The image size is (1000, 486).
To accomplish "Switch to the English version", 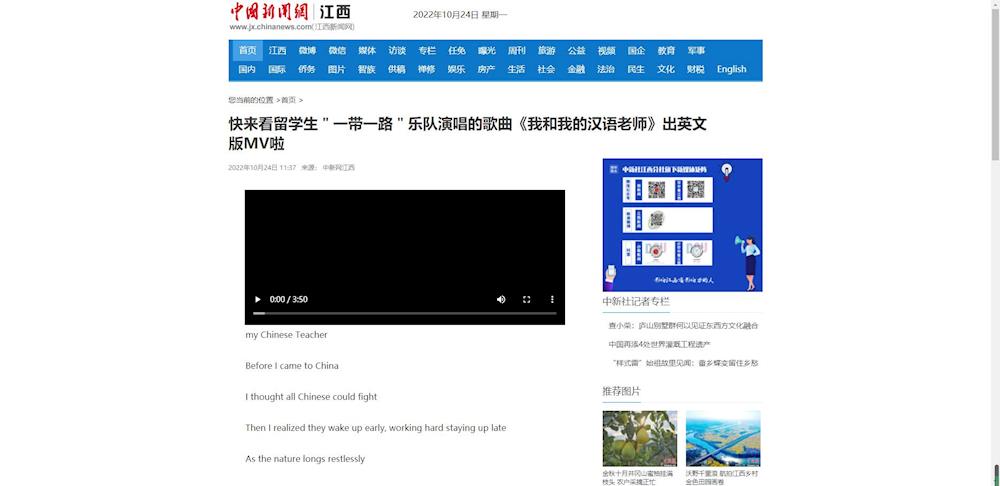I will point(731,70).
